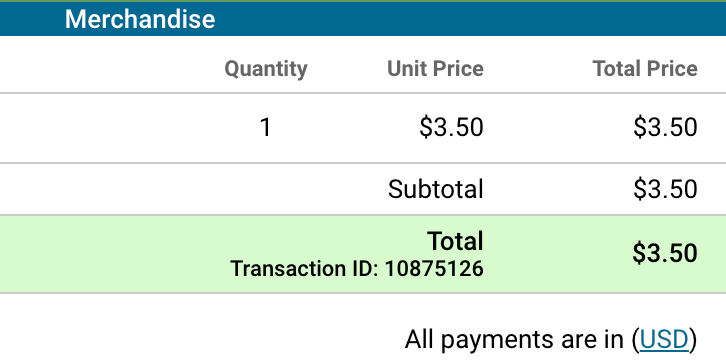The height and width of the screenshot is (364, 726).
Task: Click Transaction ID label text
Action: [x=305, y=269]
